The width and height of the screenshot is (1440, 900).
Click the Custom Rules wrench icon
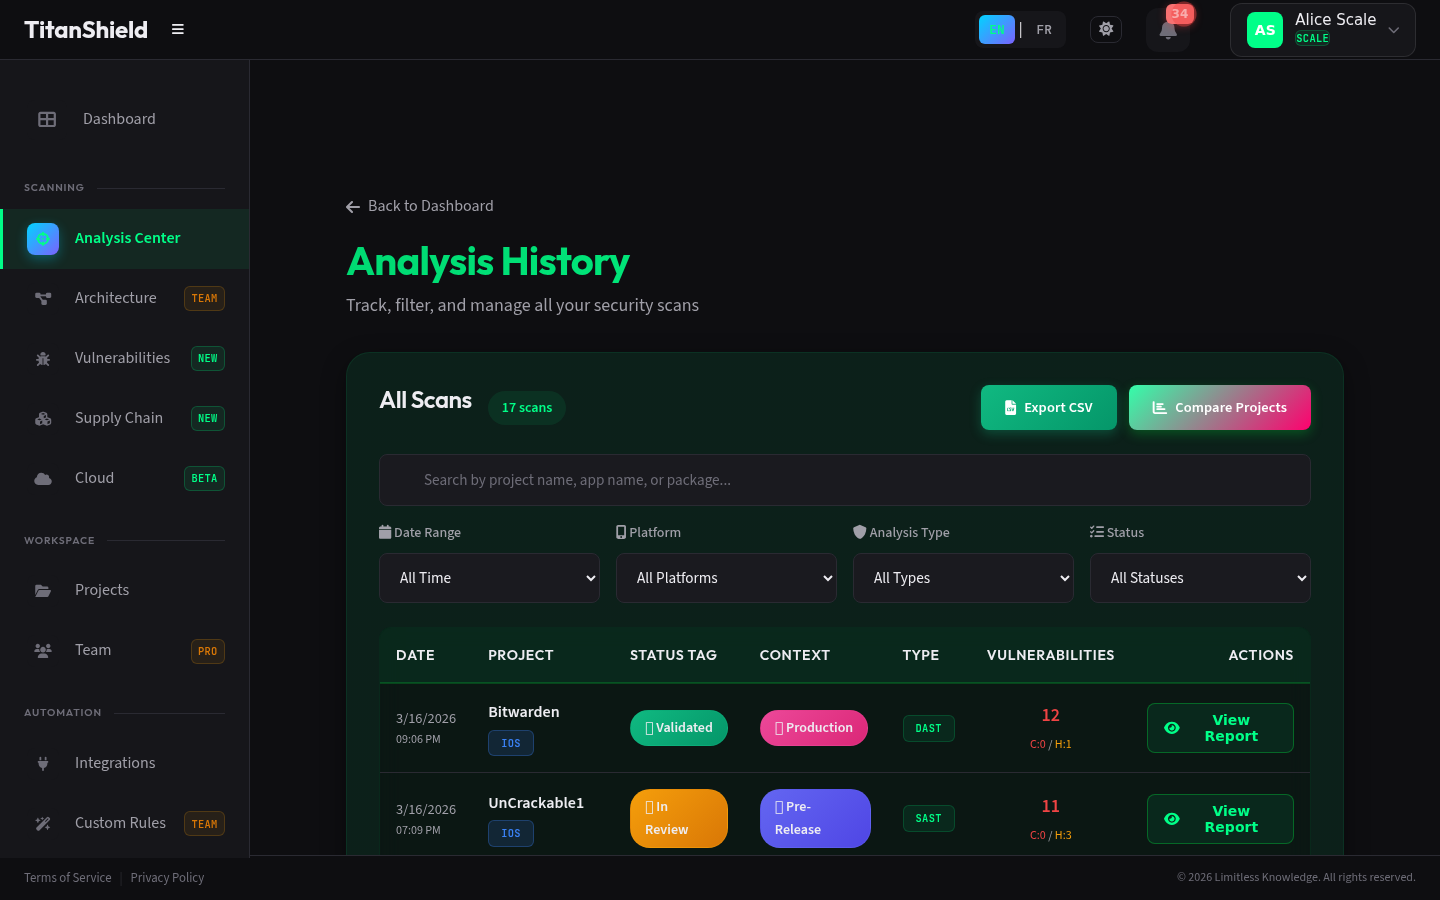[x=43, y=823]
